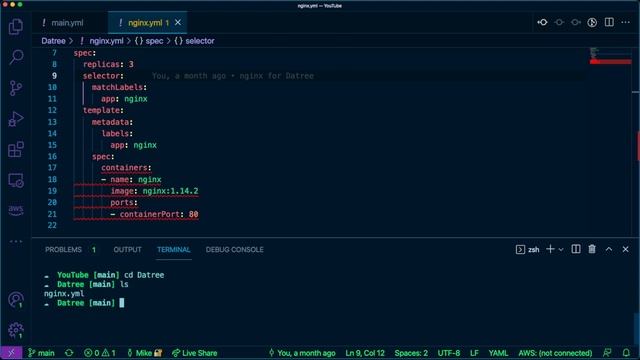Click the feedback icon in status bar

pos(607,353)
